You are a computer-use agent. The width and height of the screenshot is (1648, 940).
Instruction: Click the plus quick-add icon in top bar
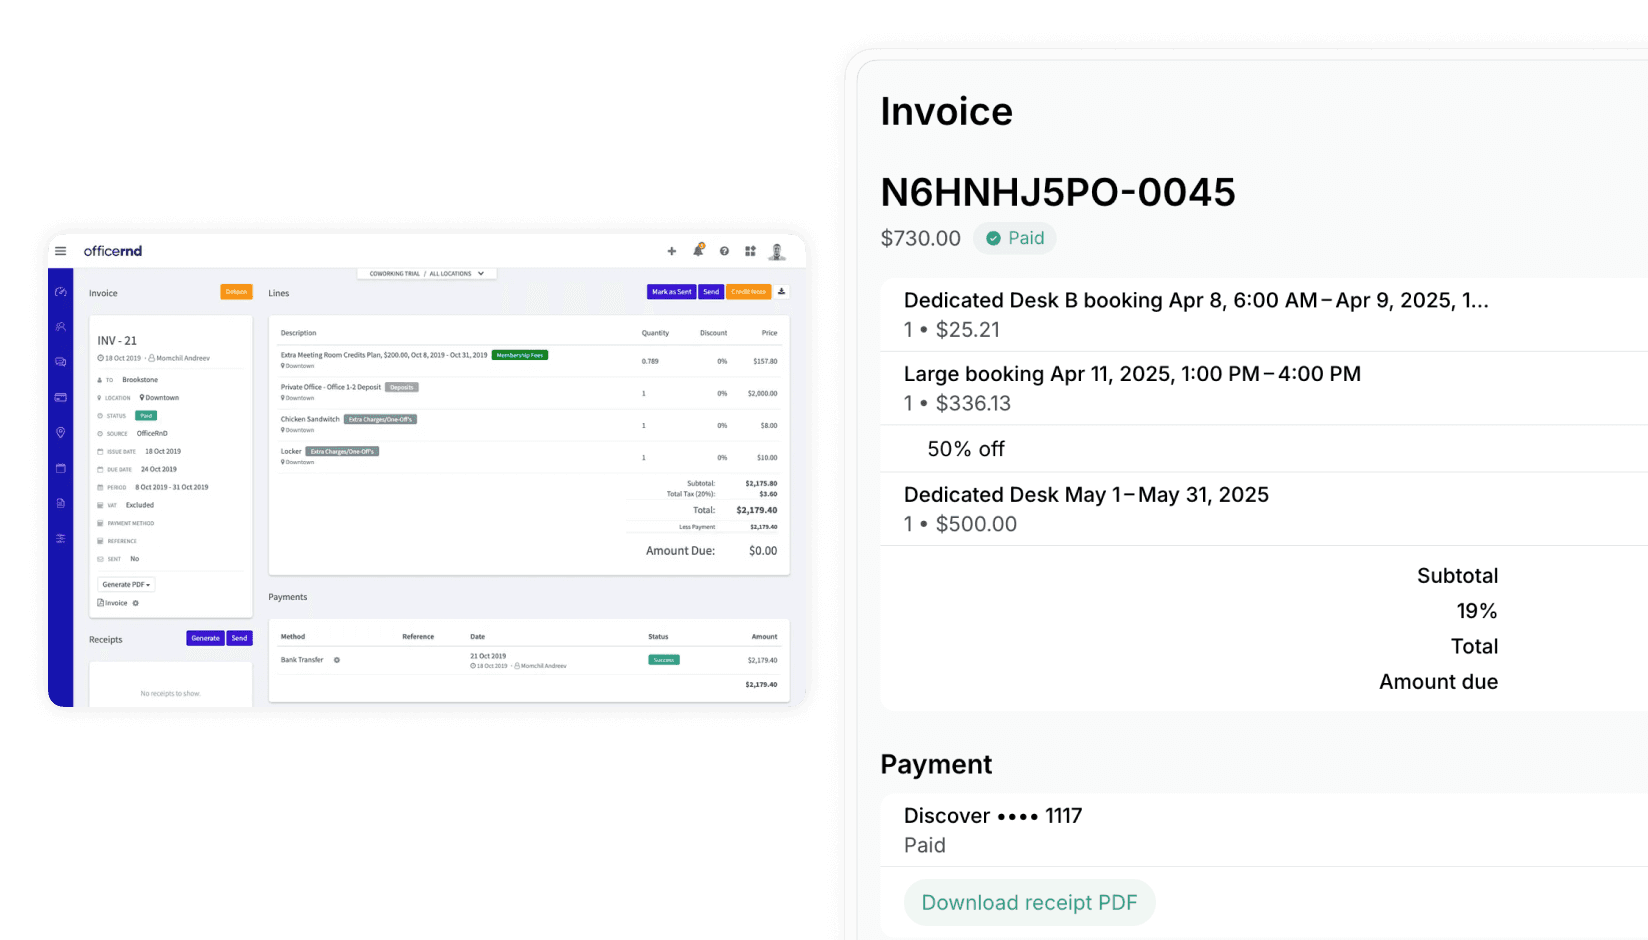pos(671,251)
